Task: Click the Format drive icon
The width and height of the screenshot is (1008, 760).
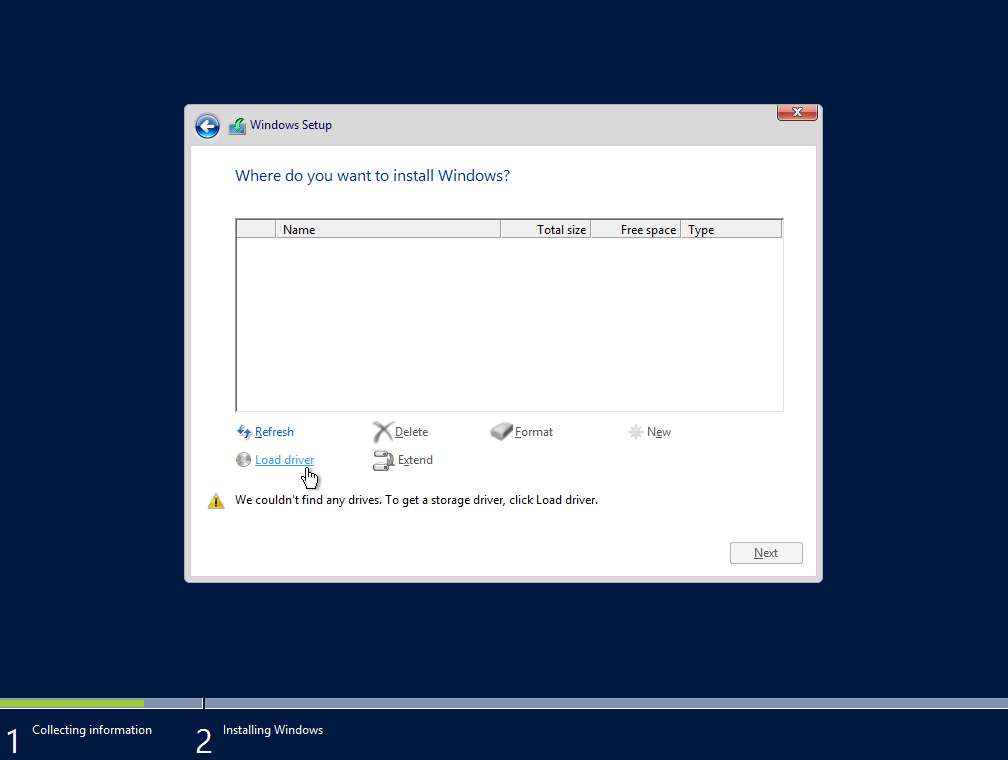Action: tap(501, 431)
